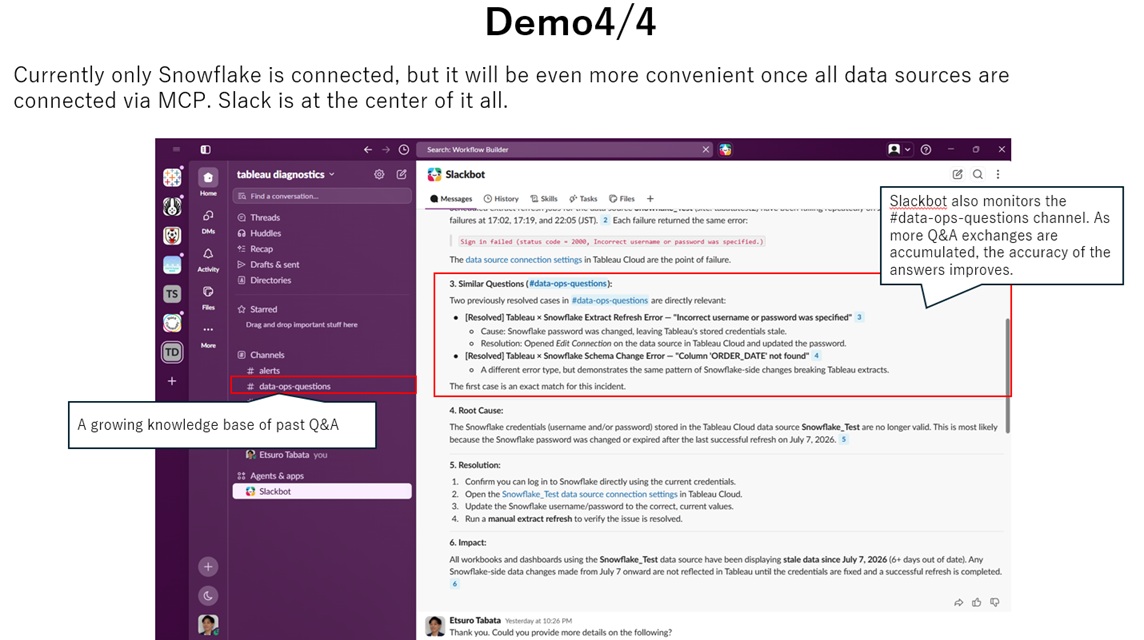This screenshot has height=640, width=1144.
Task: Toggle the sidebar panel icon
Action: [206, 150]
